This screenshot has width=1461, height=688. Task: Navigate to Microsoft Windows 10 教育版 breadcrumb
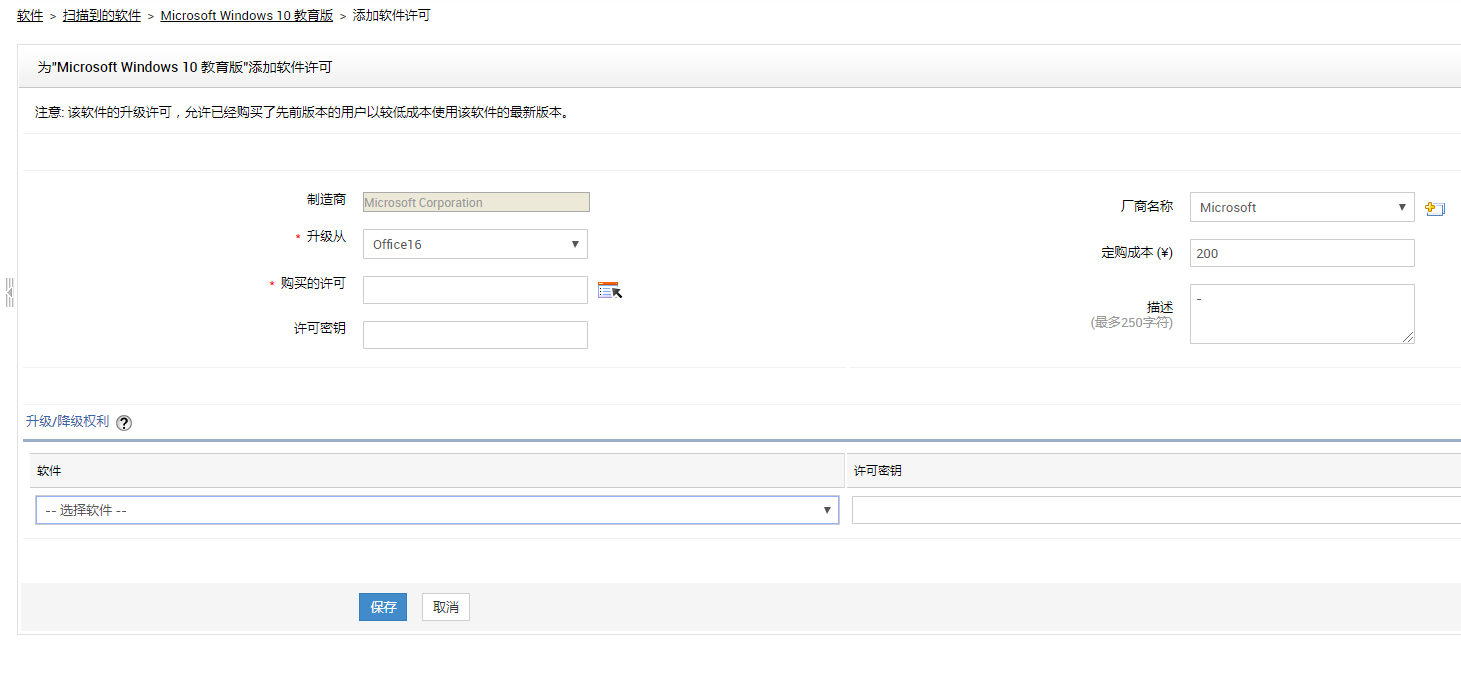(246, 16)
